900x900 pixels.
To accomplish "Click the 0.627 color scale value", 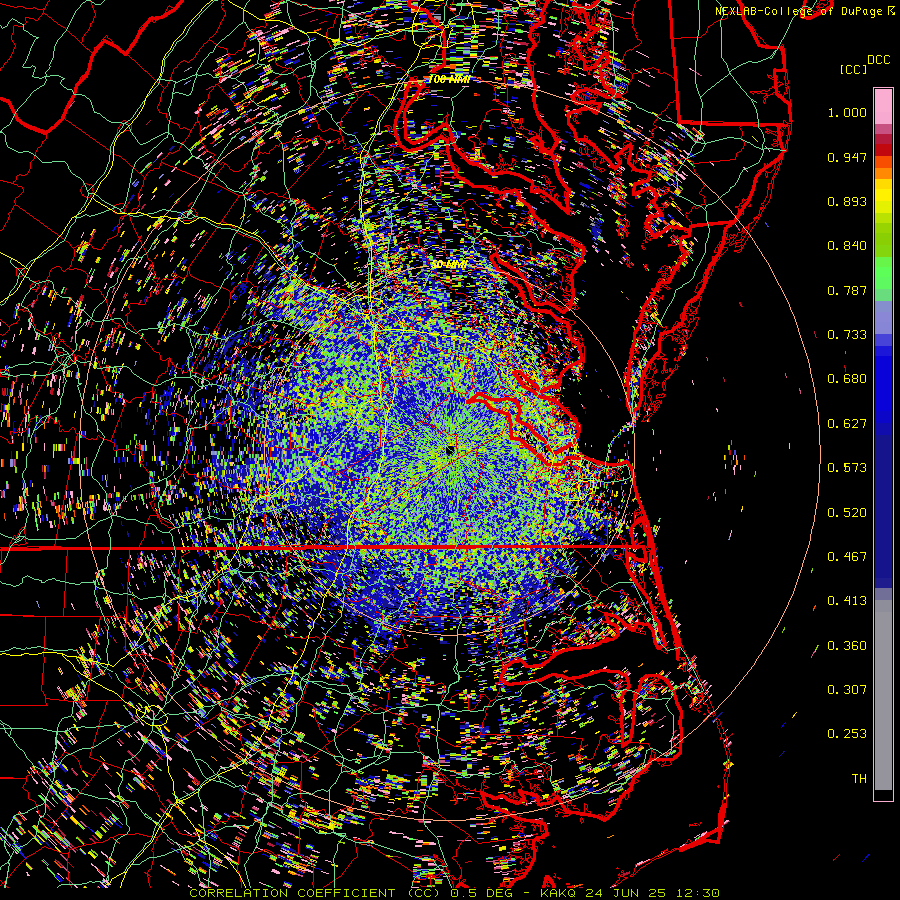I will [847, 424].
